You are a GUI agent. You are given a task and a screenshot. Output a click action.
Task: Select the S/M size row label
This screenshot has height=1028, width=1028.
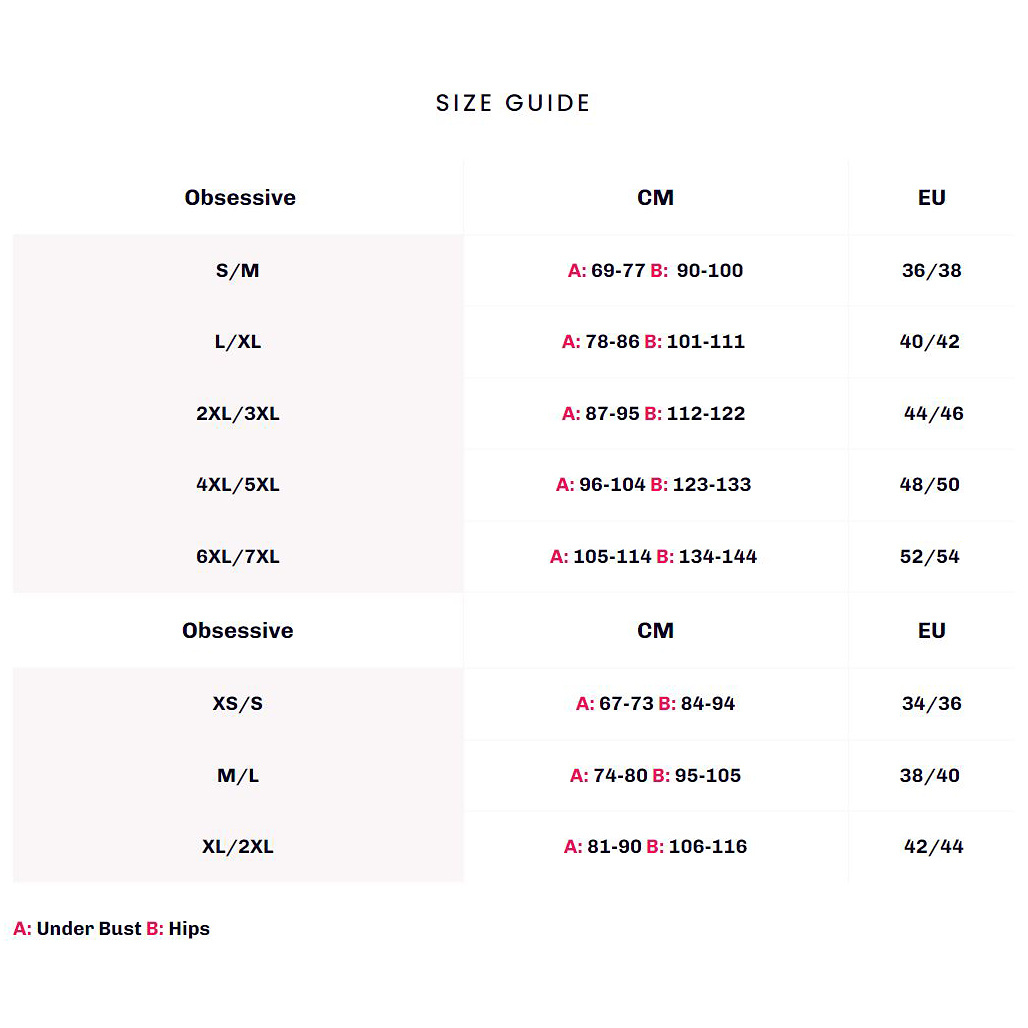click(238, 270)
